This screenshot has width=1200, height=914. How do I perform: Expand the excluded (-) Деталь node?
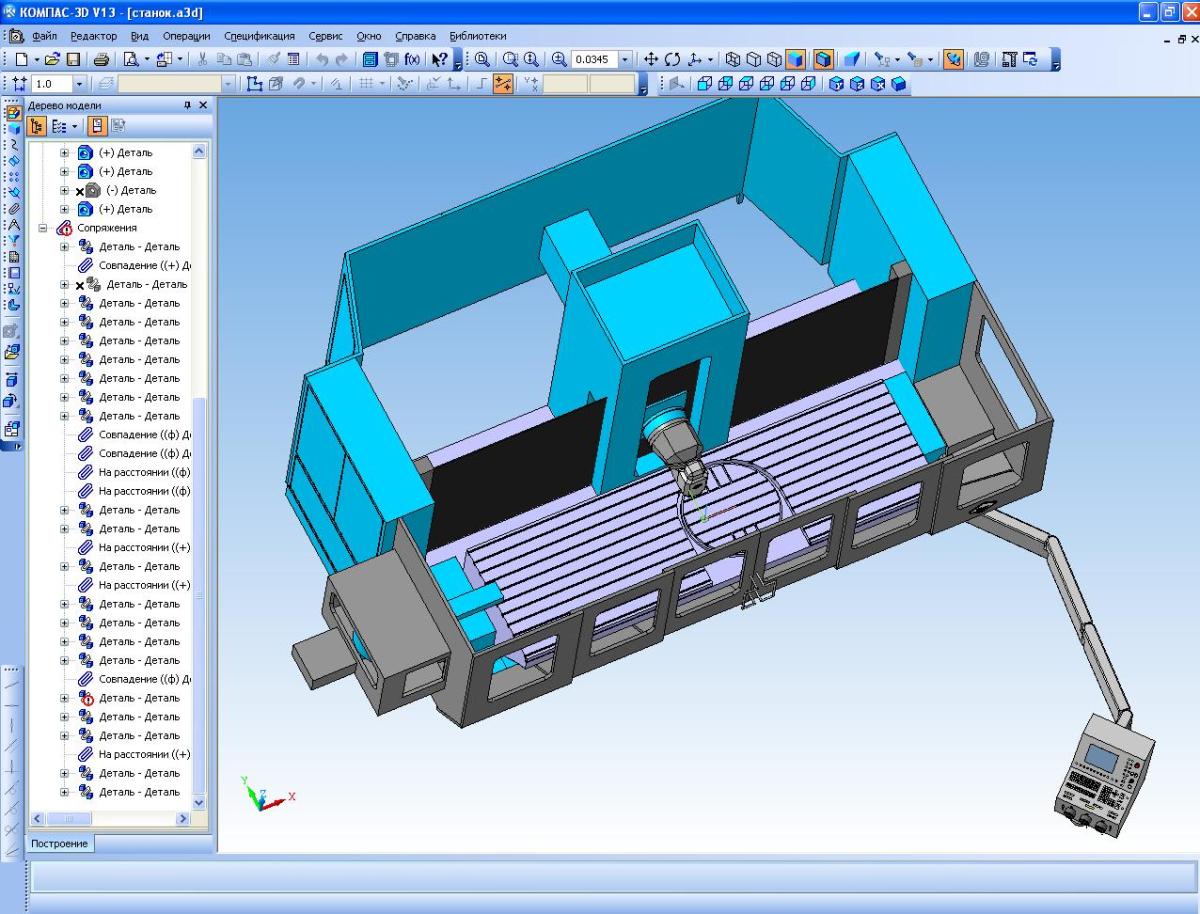pos(65,190)
